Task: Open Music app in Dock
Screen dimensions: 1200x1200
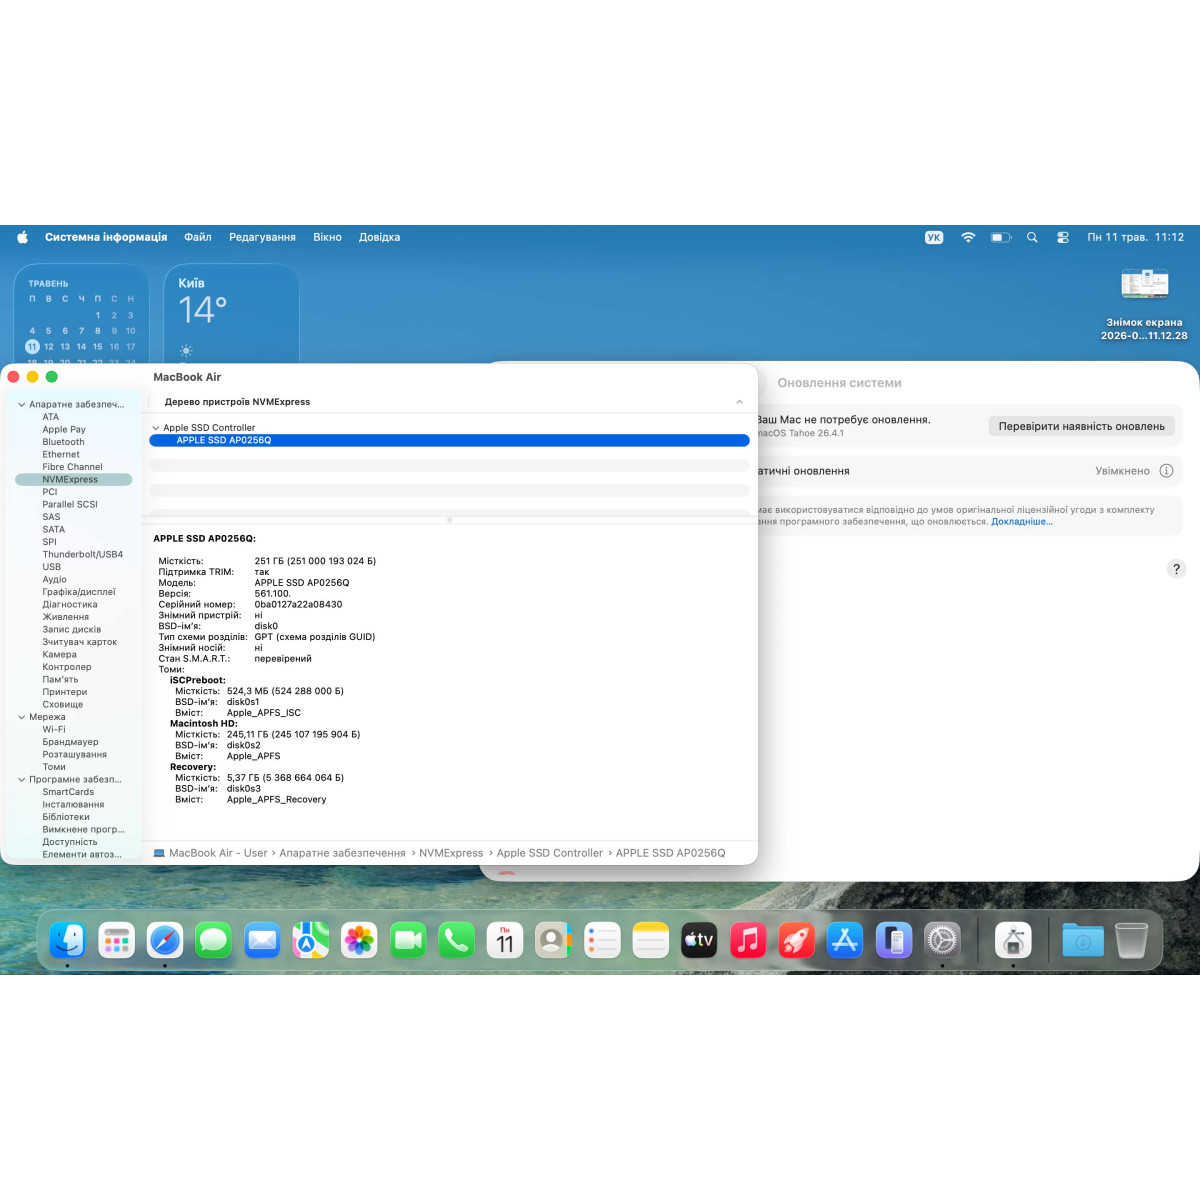Action: pos(747,940)
